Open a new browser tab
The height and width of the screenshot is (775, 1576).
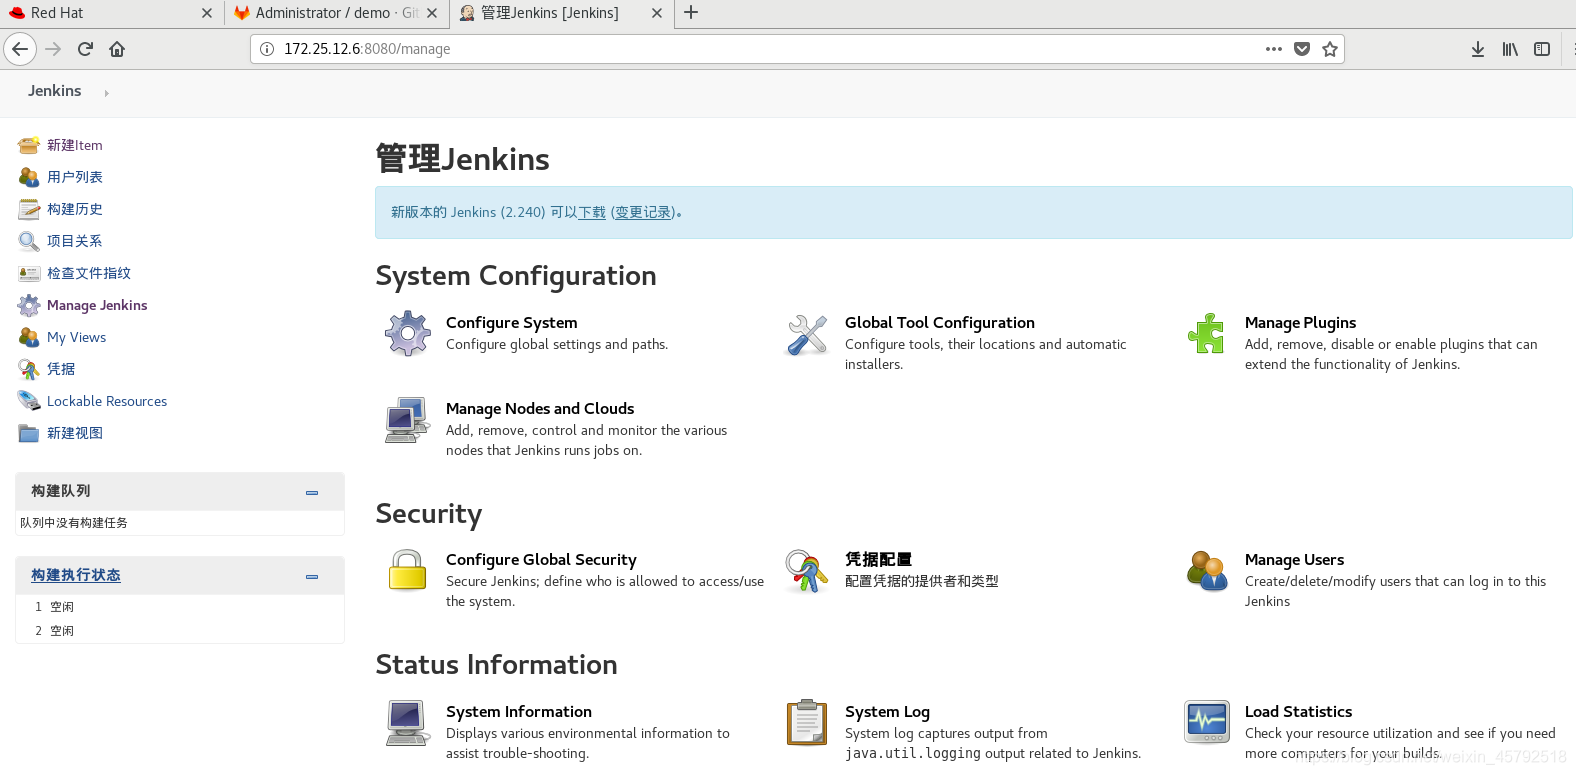(691, 13)
